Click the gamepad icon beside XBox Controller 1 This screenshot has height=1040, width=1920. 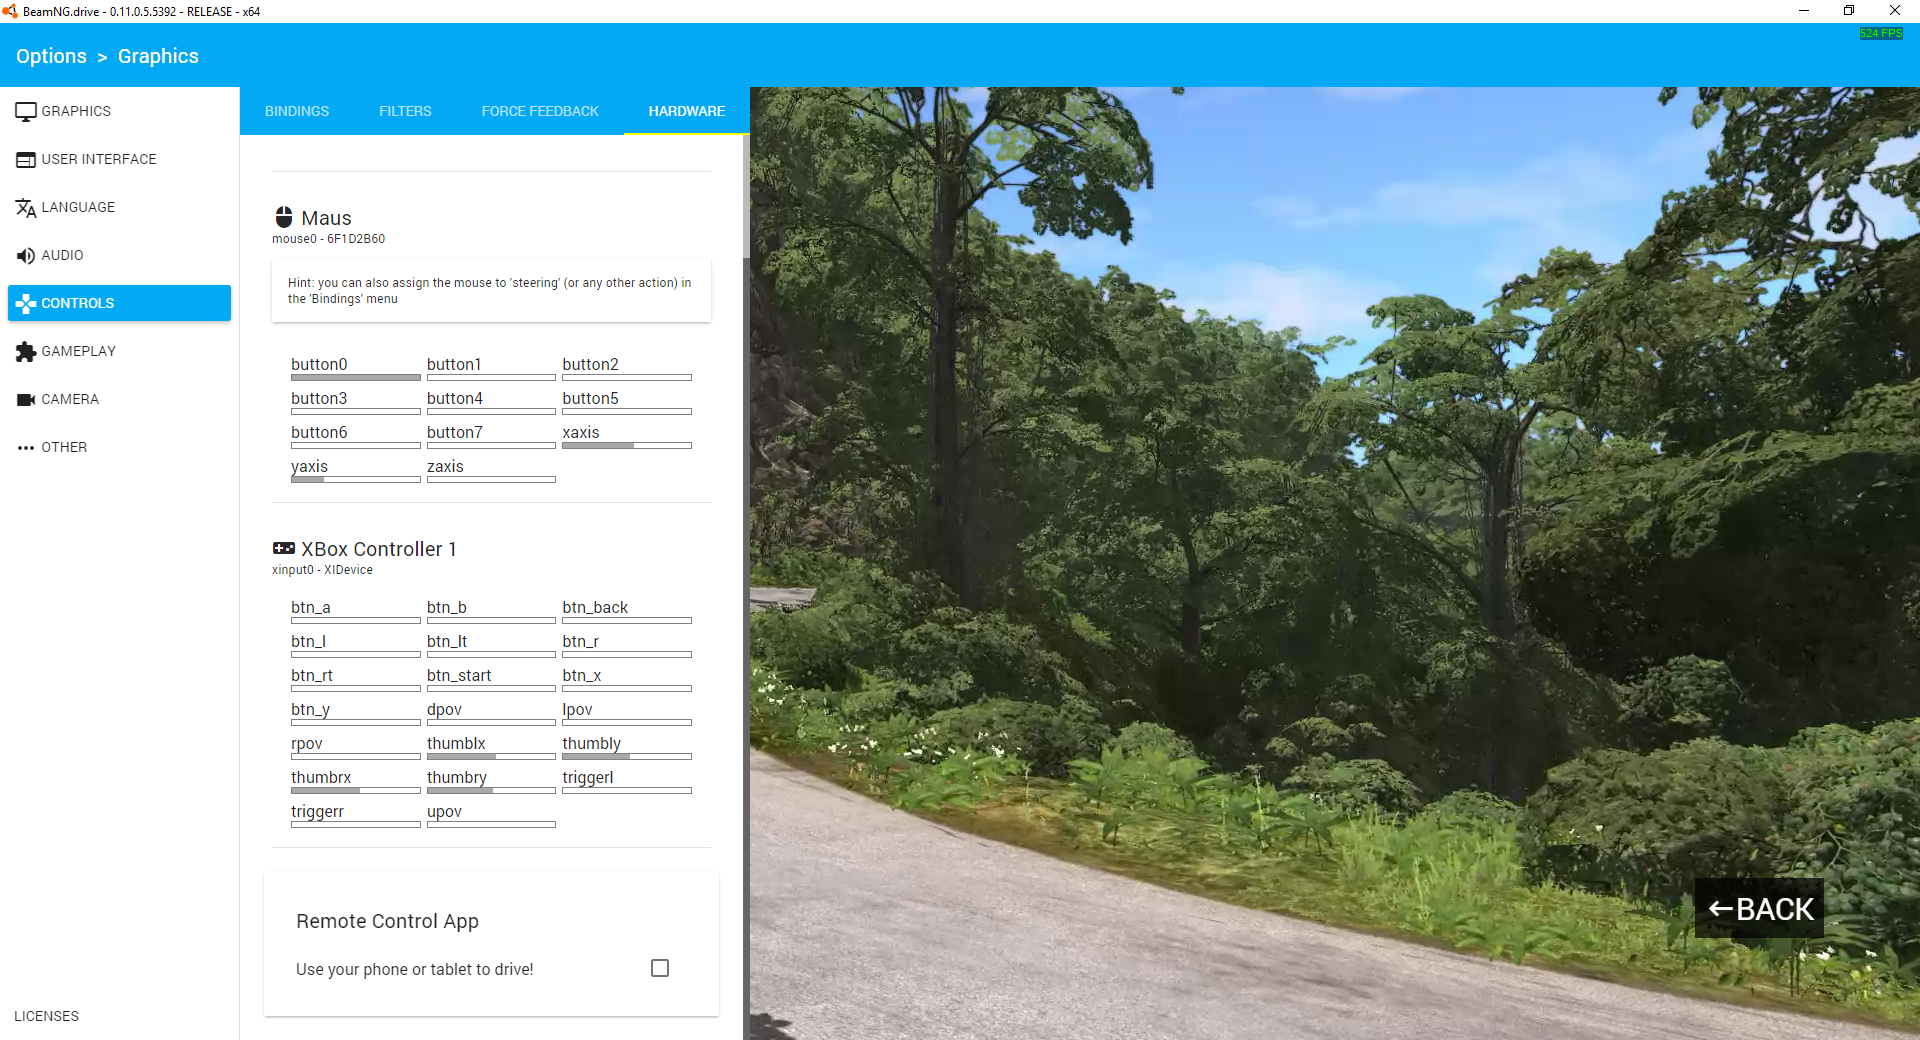[284, 548]
